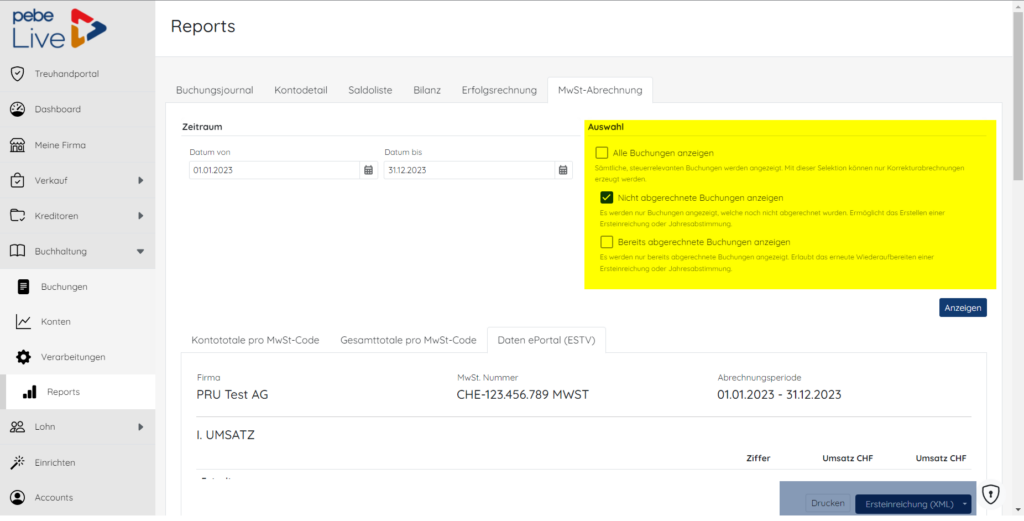
Task: Expand the Verkauf menu arrow
Action: (140, 180)
